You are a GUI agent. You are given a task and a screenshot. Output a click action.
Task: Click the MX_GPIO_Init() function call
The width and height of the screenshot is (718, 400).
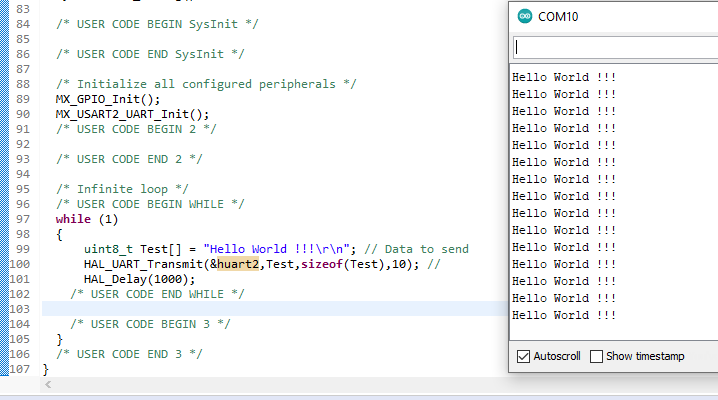pos(107,99)
